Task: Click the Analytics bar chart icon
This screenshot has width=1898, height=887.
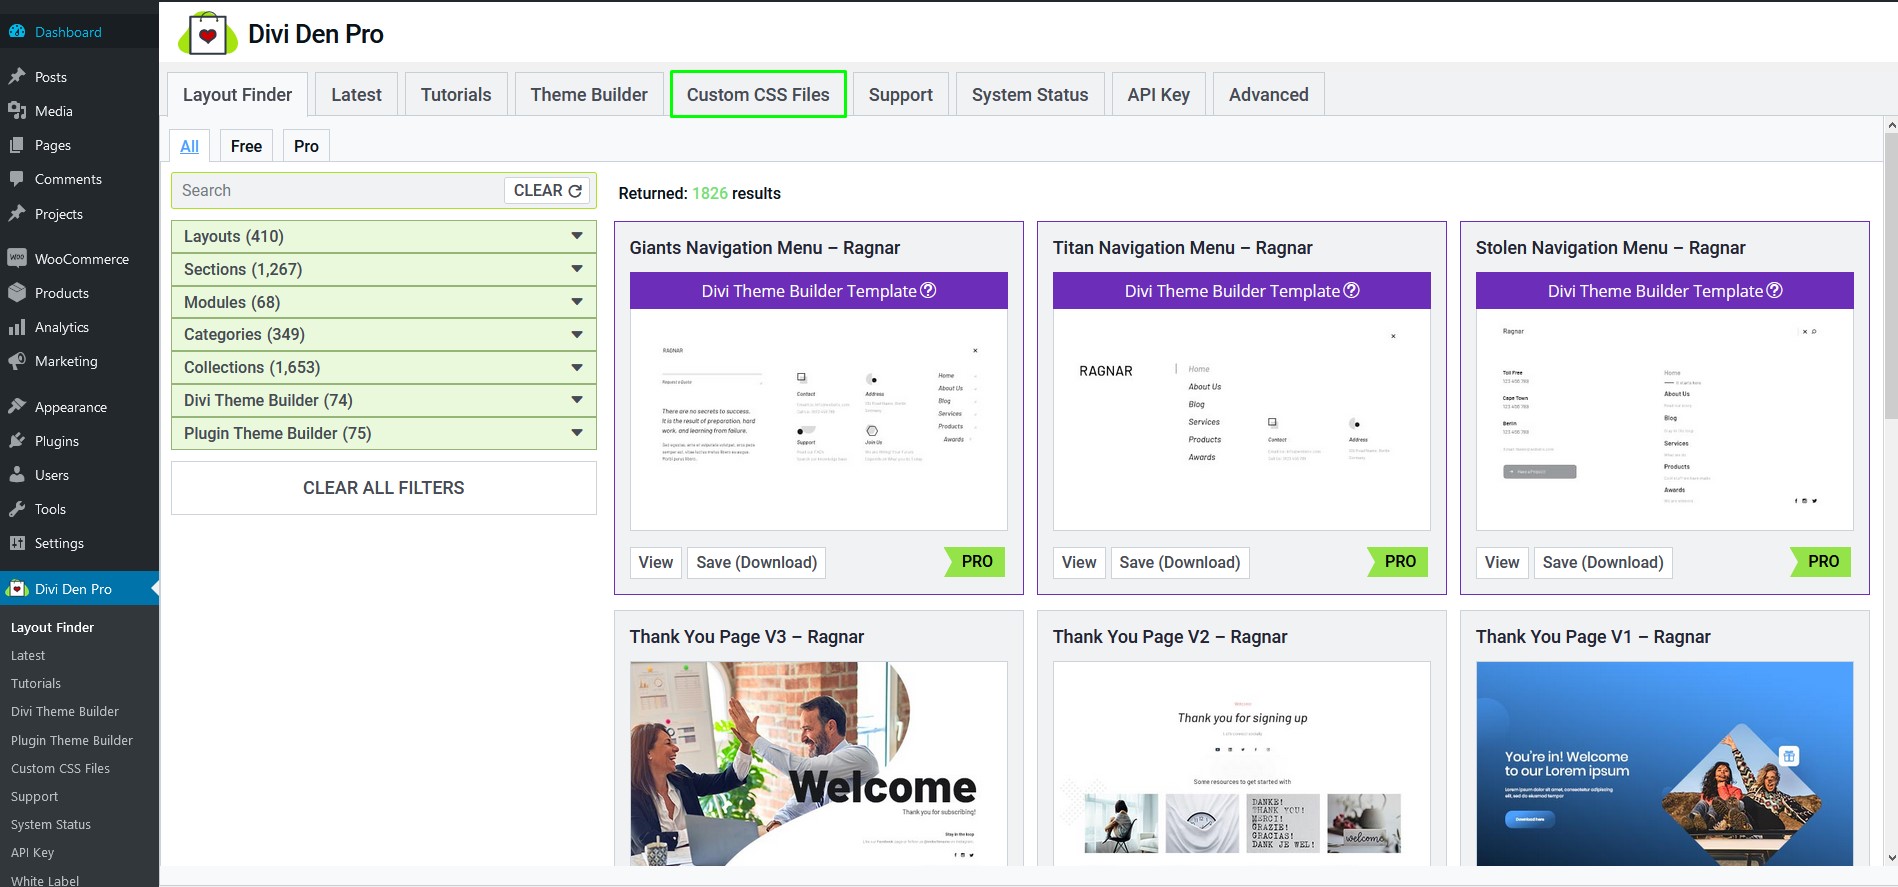Action: [x=17, y=327]
